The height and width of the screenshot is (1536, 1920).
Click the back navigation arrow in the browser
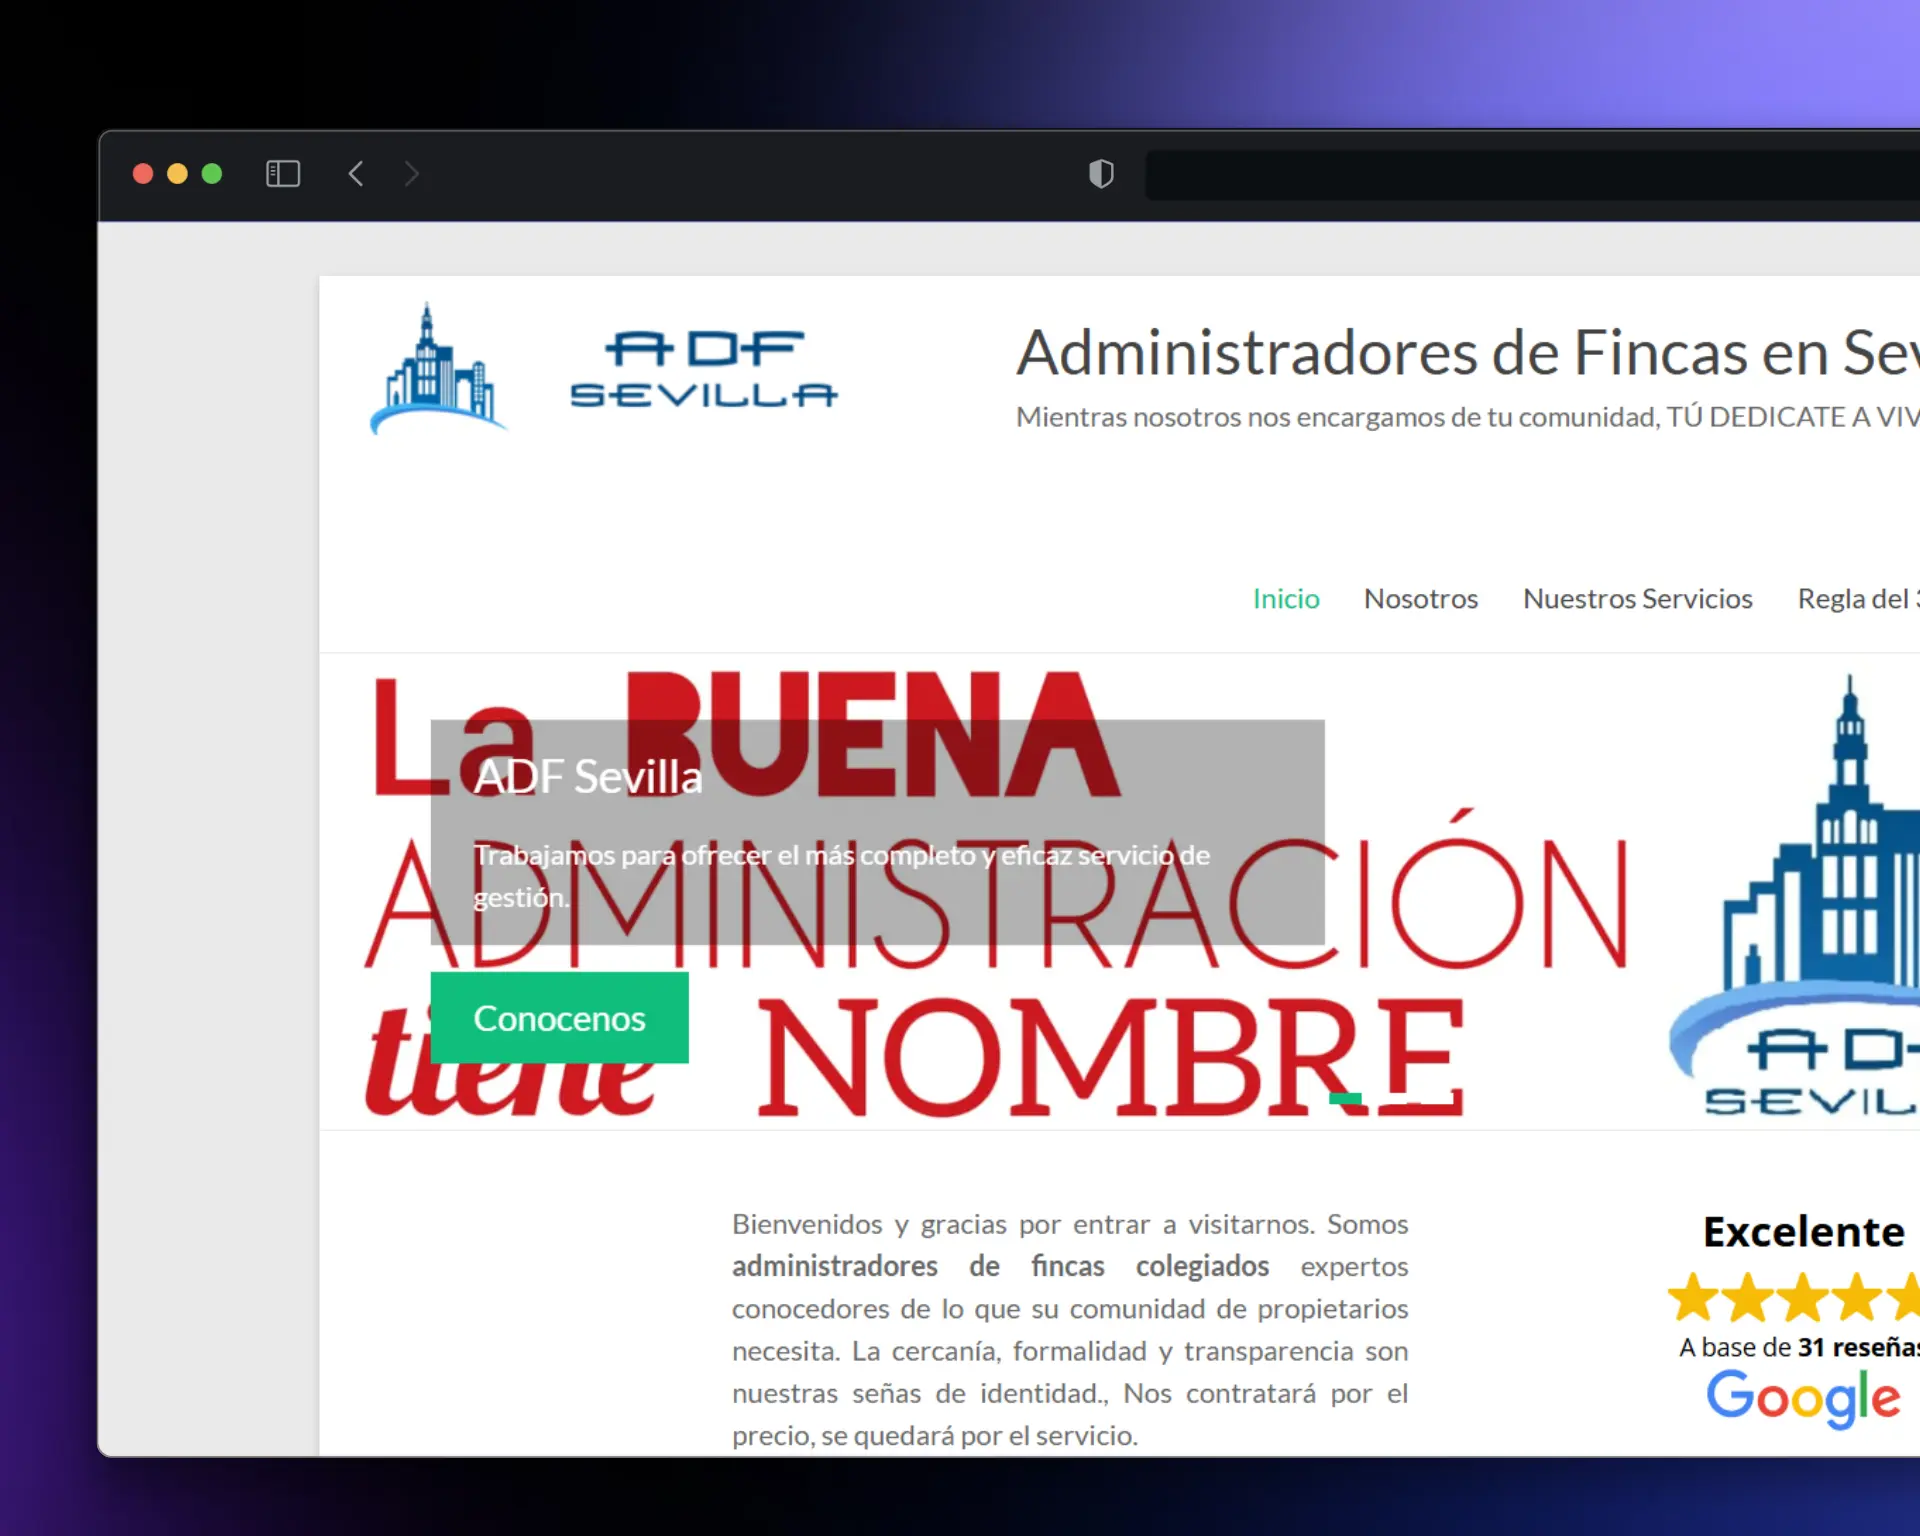point(356,173)
